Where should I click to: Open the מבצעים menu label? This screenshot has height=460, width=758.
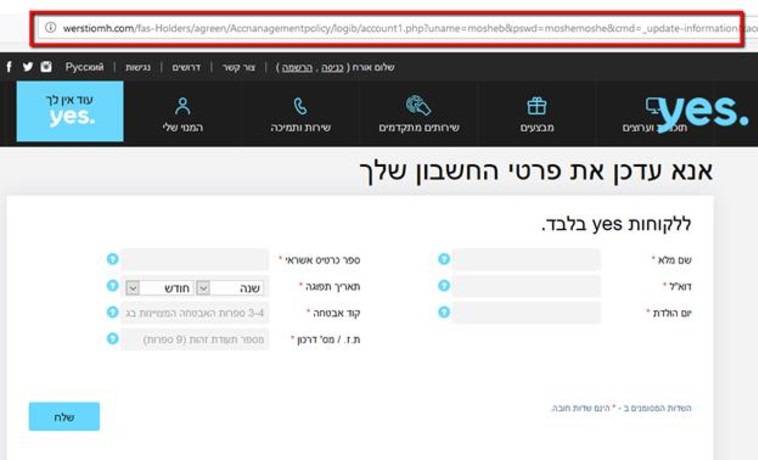(x=537, y=128)
